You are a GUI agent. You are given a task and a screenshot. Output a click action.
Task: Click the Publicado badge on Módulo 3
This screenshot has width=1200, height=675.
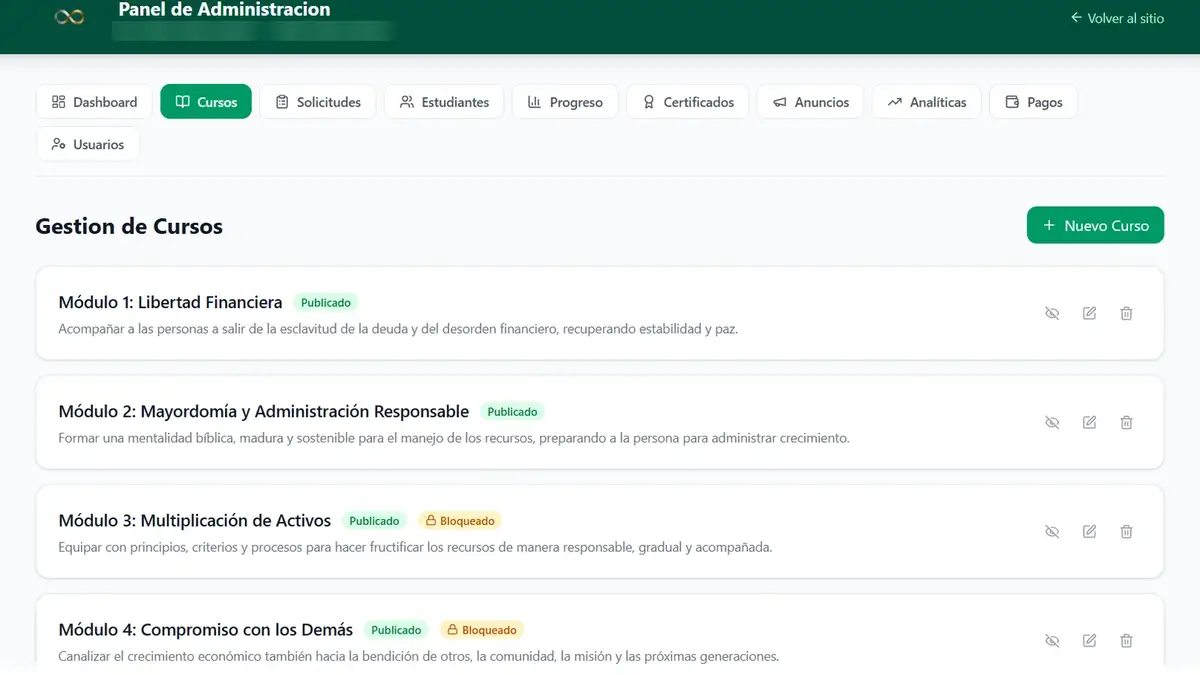tap(374, 521)
